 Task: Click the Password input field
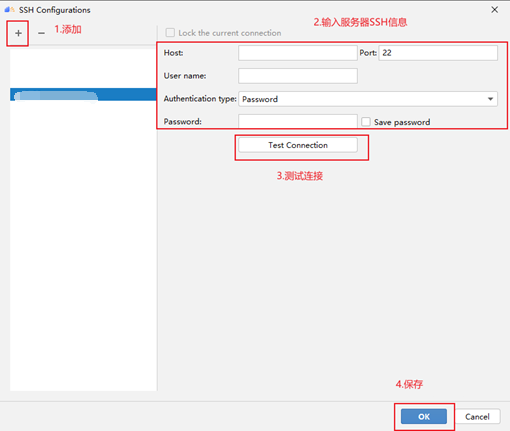coord(298,121)
